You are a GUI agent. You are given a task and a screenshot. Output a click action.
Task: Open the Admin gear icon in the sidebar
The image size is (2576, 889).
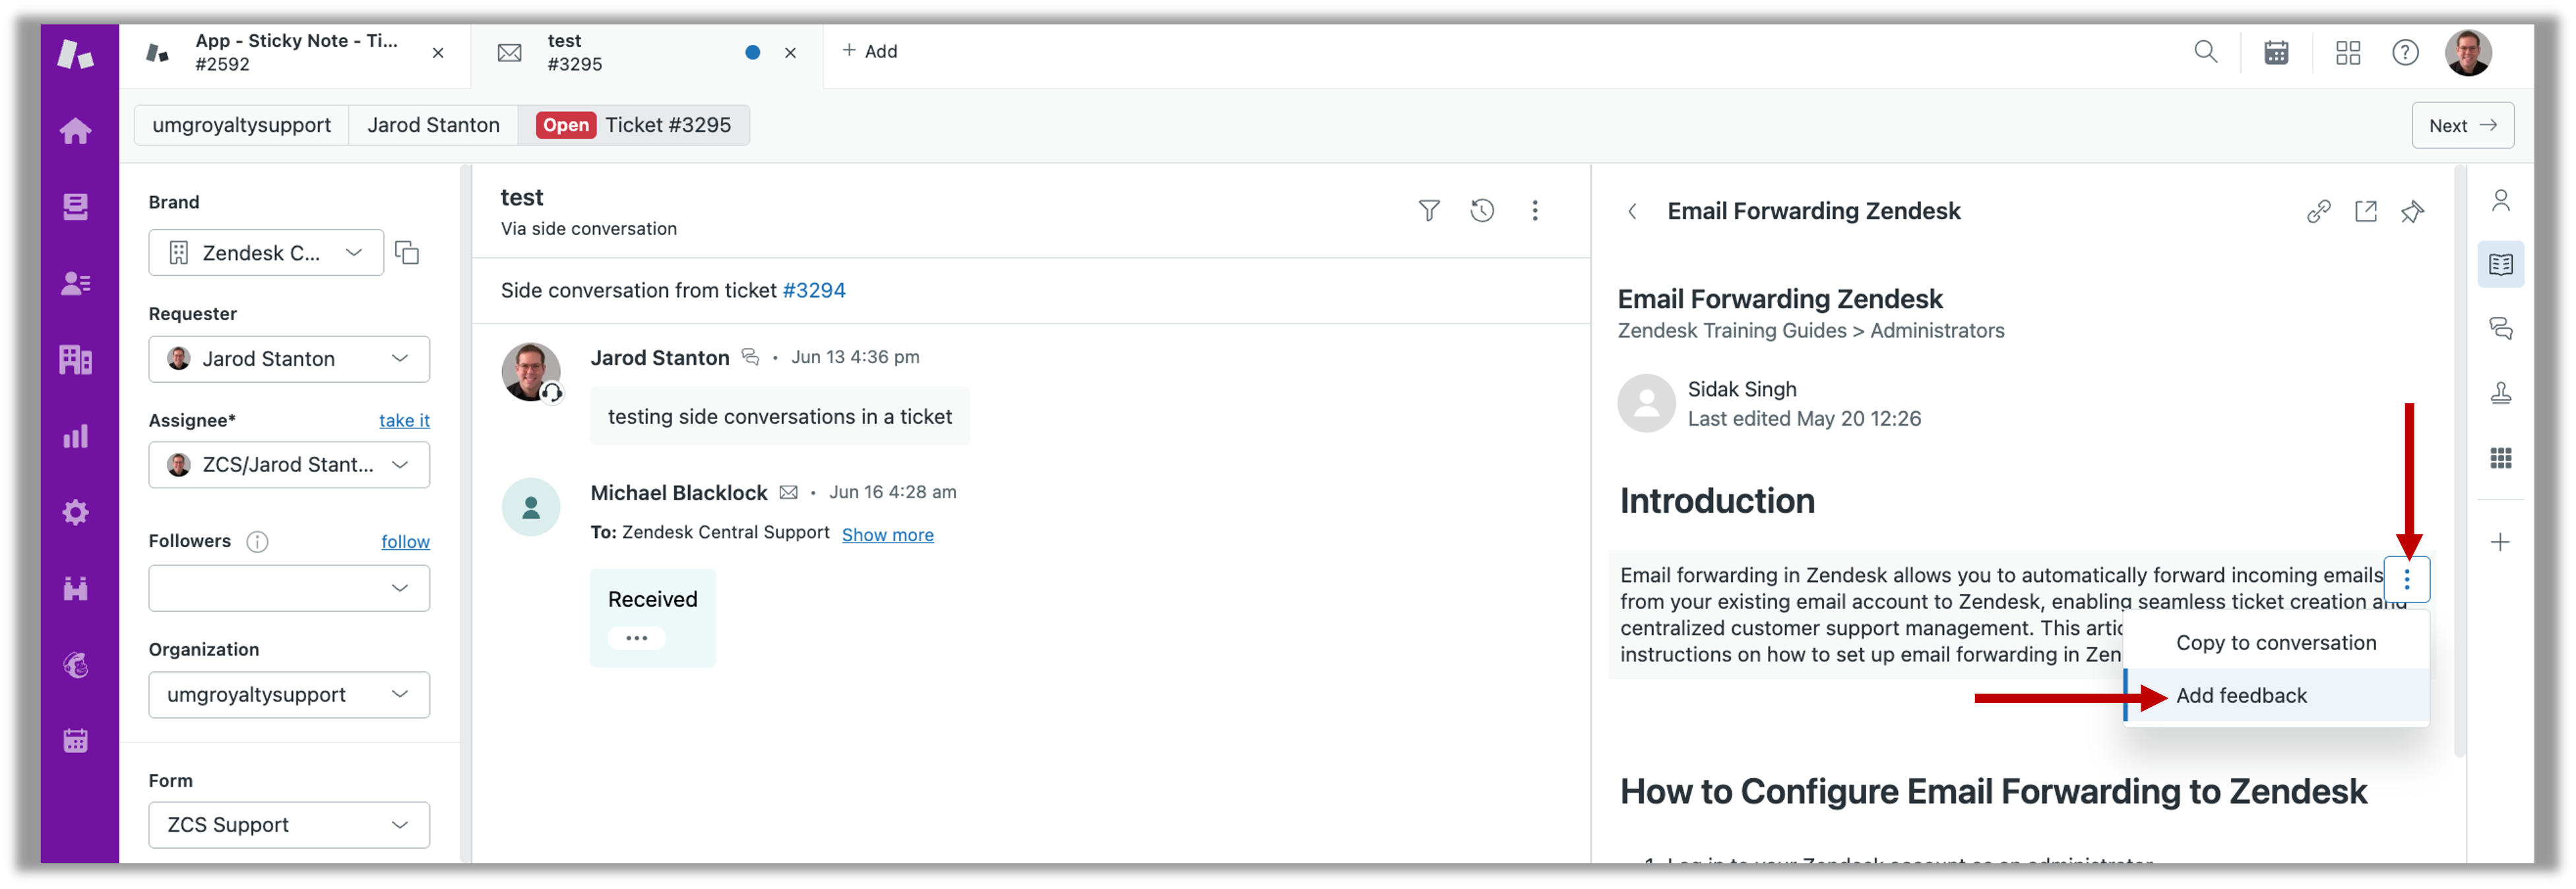click(x=75, y=513)
